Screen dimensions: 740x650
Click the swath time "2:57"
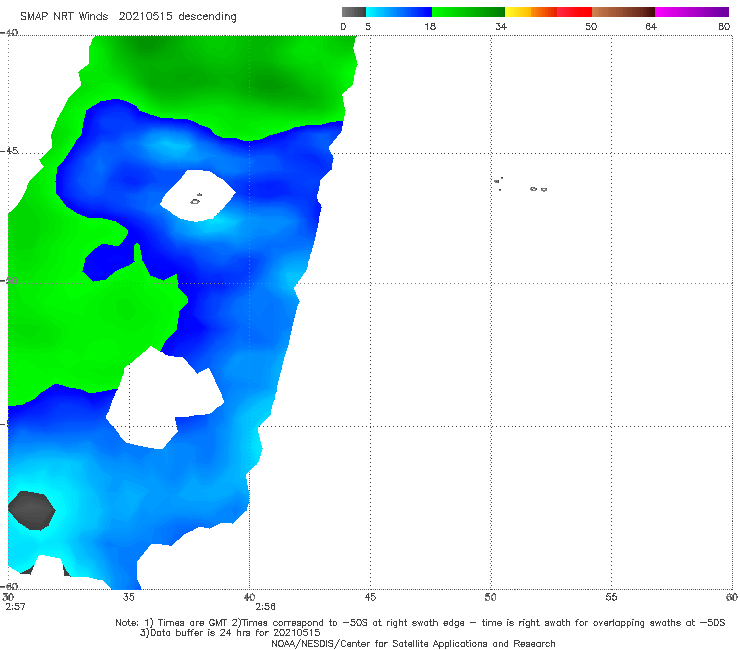(x=15, y=607)
